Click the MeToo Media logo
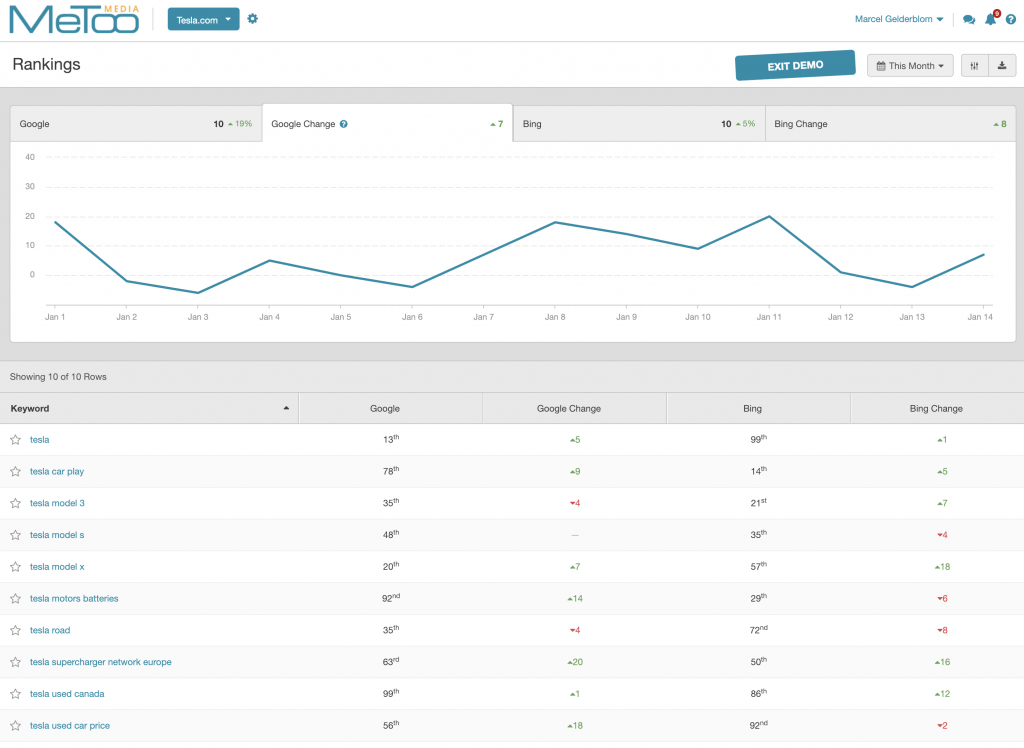The image size is (1024, 748). [x=74, y=20]
